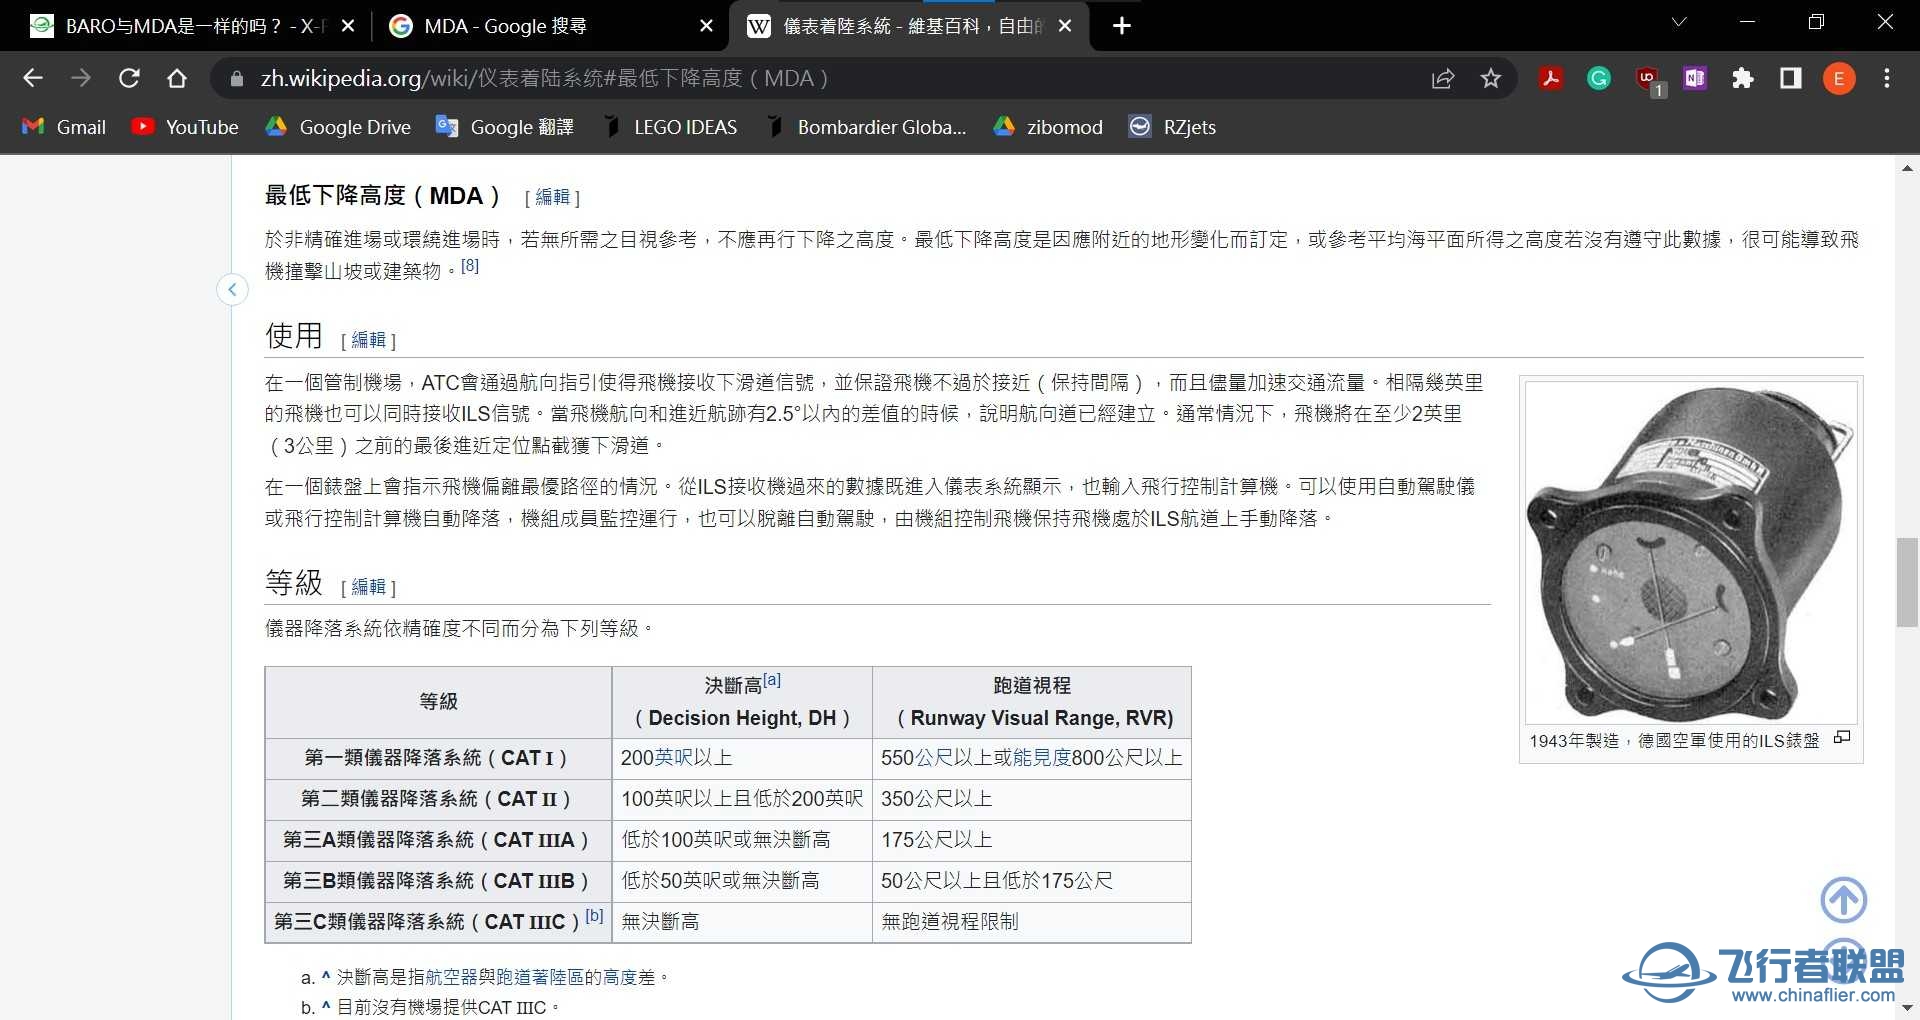Screen dimensions: 1920x1020
Task: Edit the 等級 section
Action: [x=368, y=587]
